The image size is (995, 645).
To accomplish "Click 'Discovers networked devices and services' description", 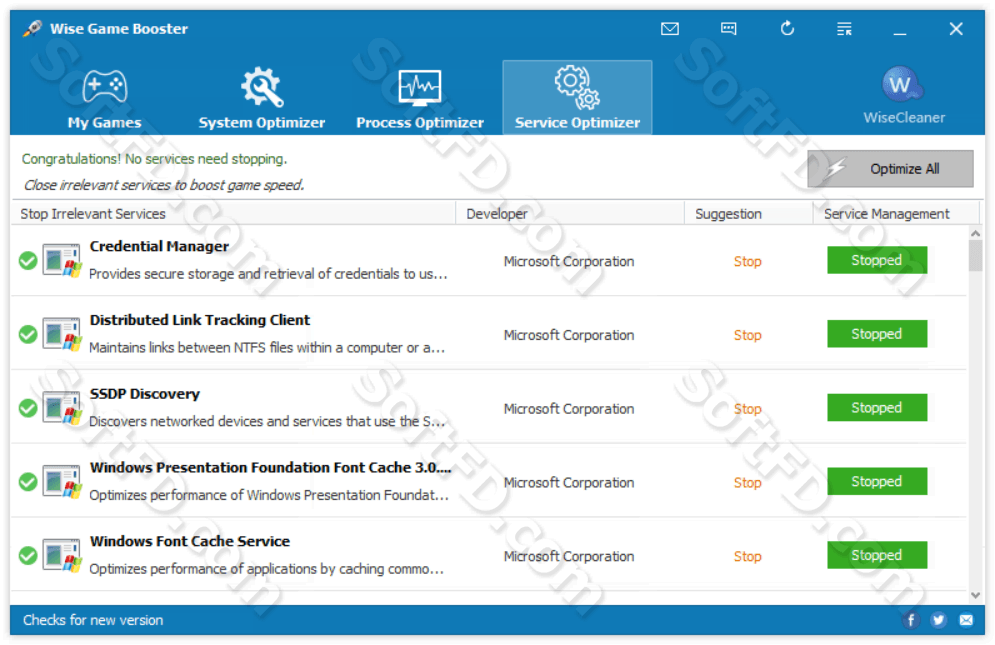I will (x=267, y=422).
